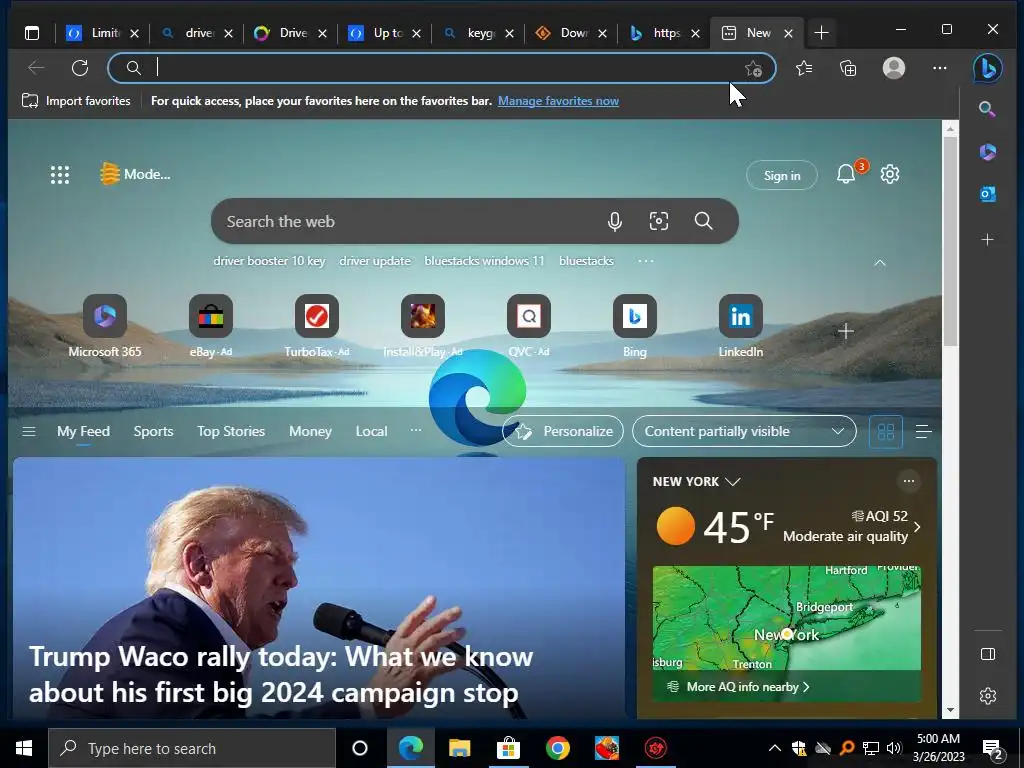This screenshot has width=1024, height=768.
Task: Open the Trump Waco rally news story
Action: coord(319,588)
